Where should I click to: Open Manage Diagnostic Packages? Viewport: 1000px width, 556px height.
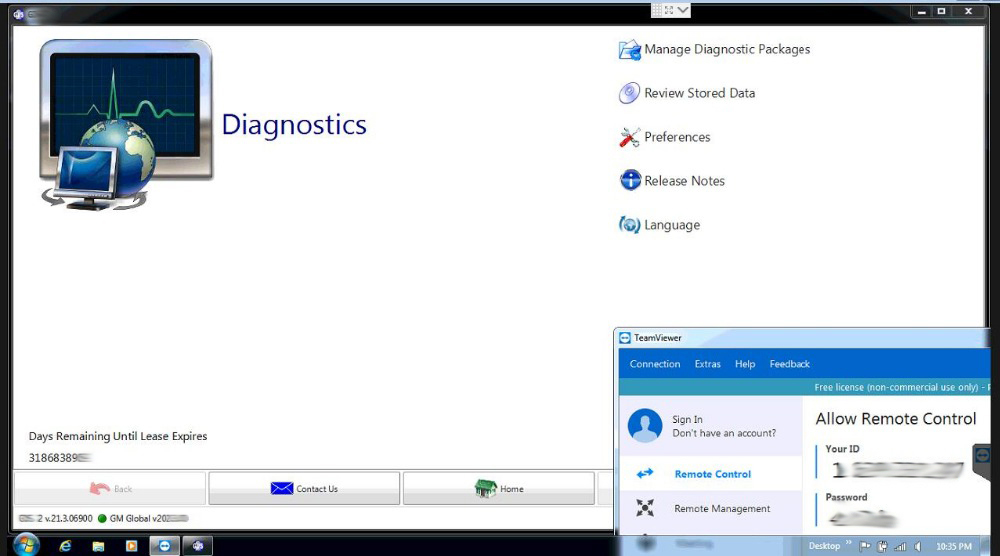click(714, 50)
